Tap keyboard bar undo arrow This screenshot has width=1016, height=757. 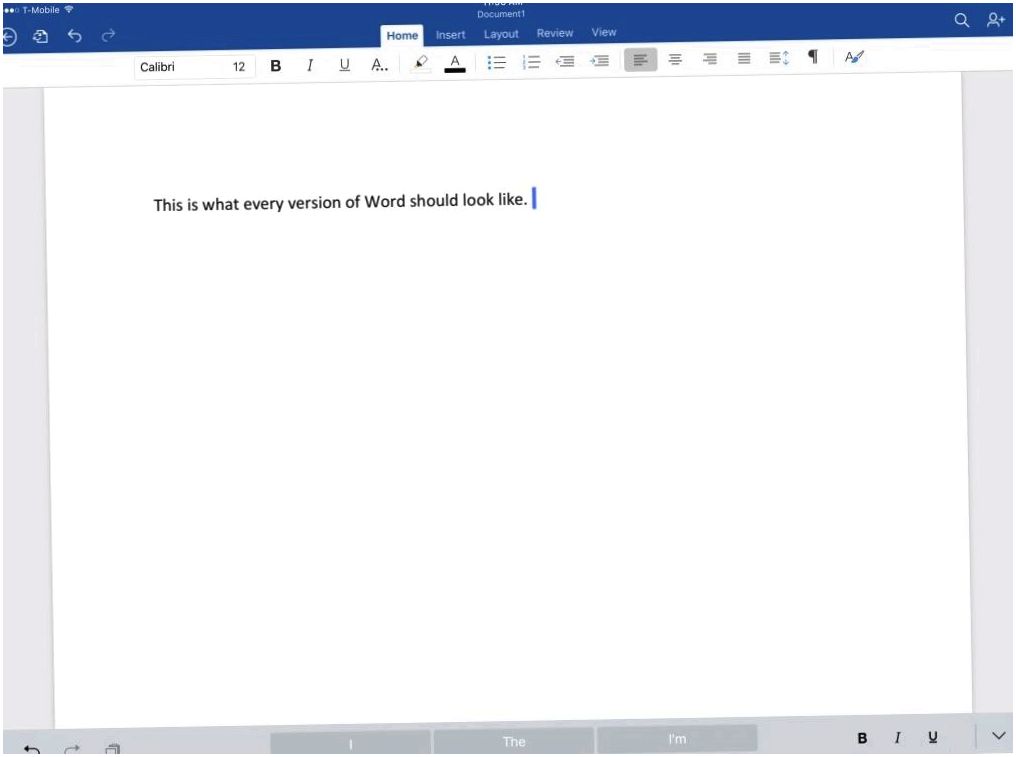(32, 749)
